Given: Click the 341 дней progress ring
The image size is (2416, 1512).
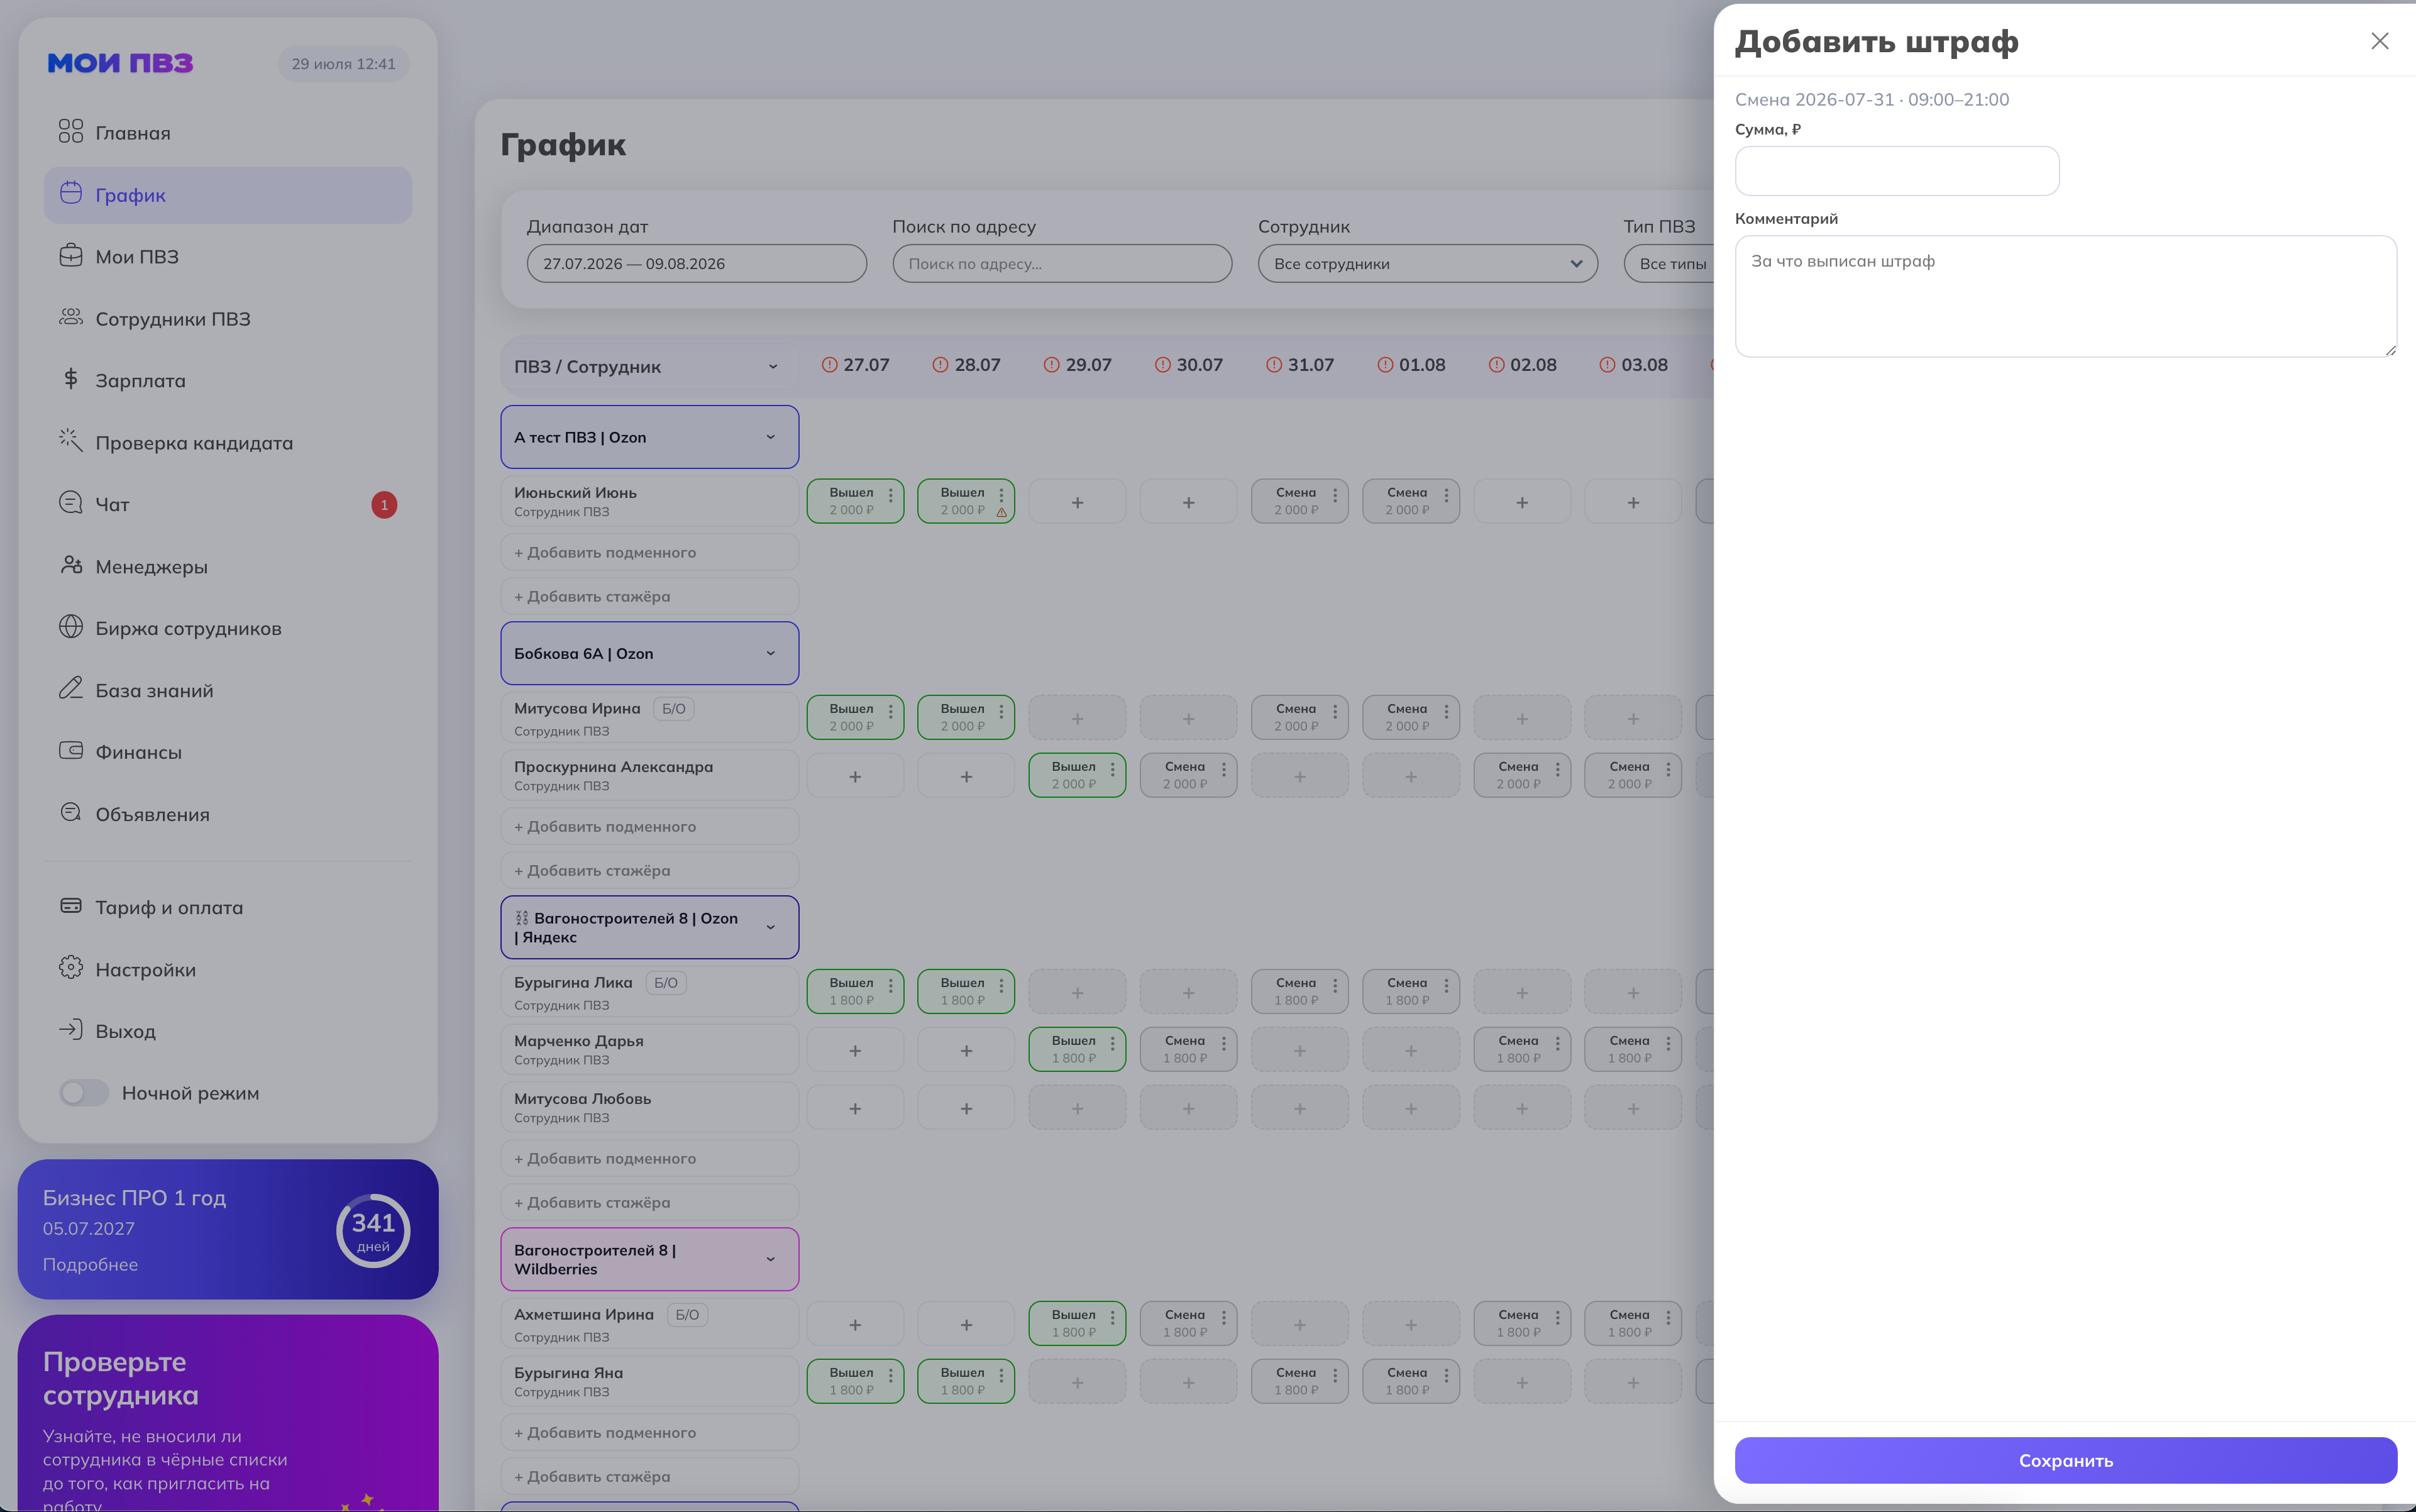Looking at the screenshot, I should click(x=373, y=1230).
